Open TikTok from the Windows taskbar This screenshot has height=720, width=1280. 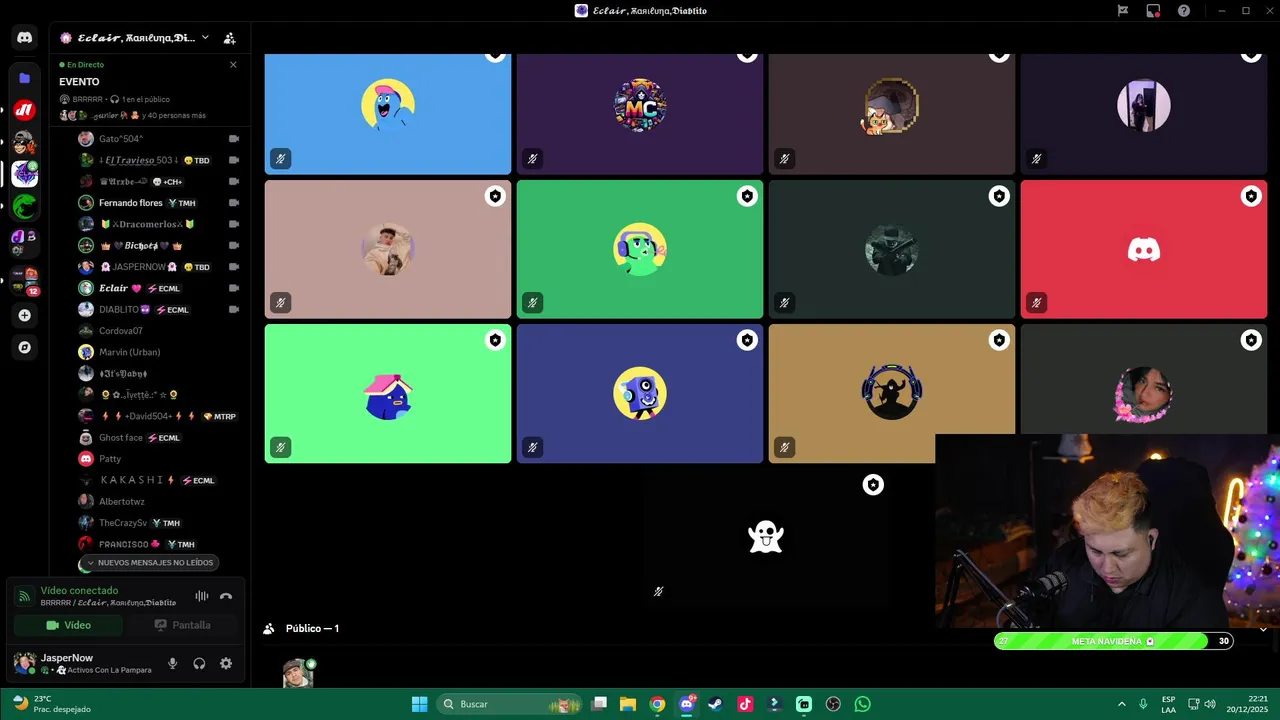(x=745, y=704)
